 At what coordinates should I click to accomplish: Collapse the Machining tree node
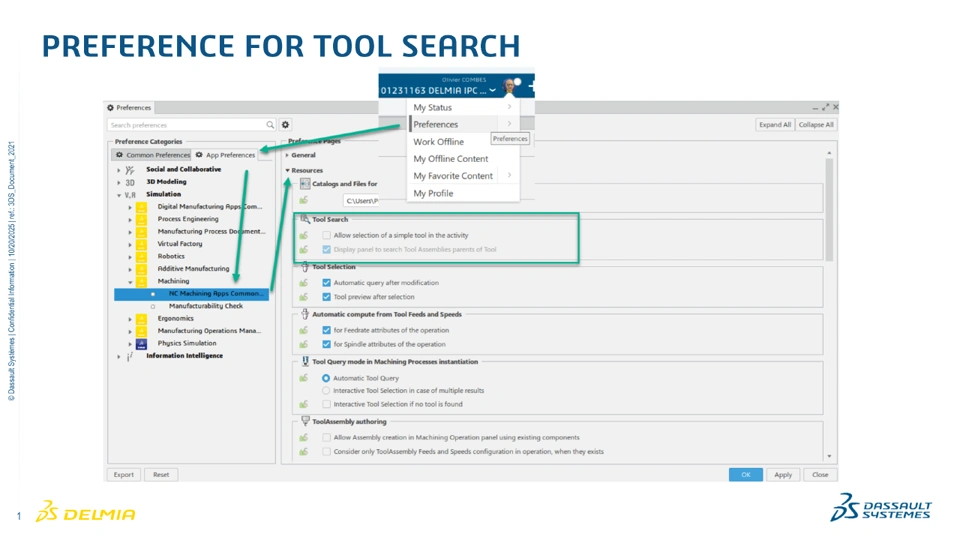pyautogui.click(x=130, y=282)
